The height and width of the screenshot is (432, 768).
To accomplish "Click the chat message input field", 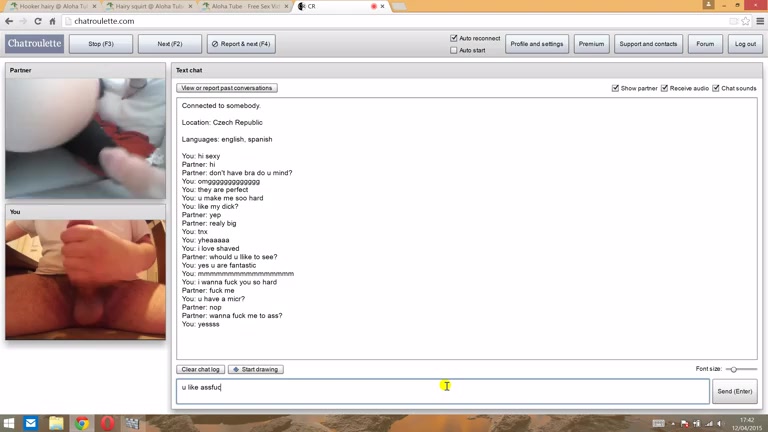I will coord(442,391).
